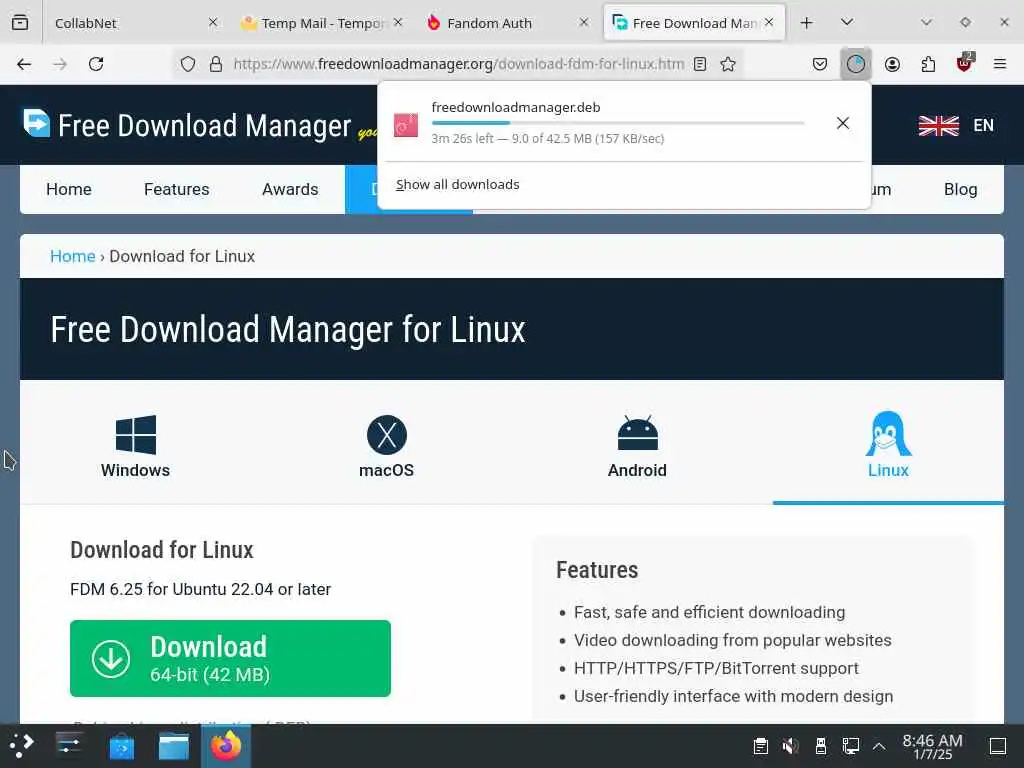The width and height of the screenshot is (1024, 768).
Task: Close the Temp Mail tab
Action: [x=398, y=22]
